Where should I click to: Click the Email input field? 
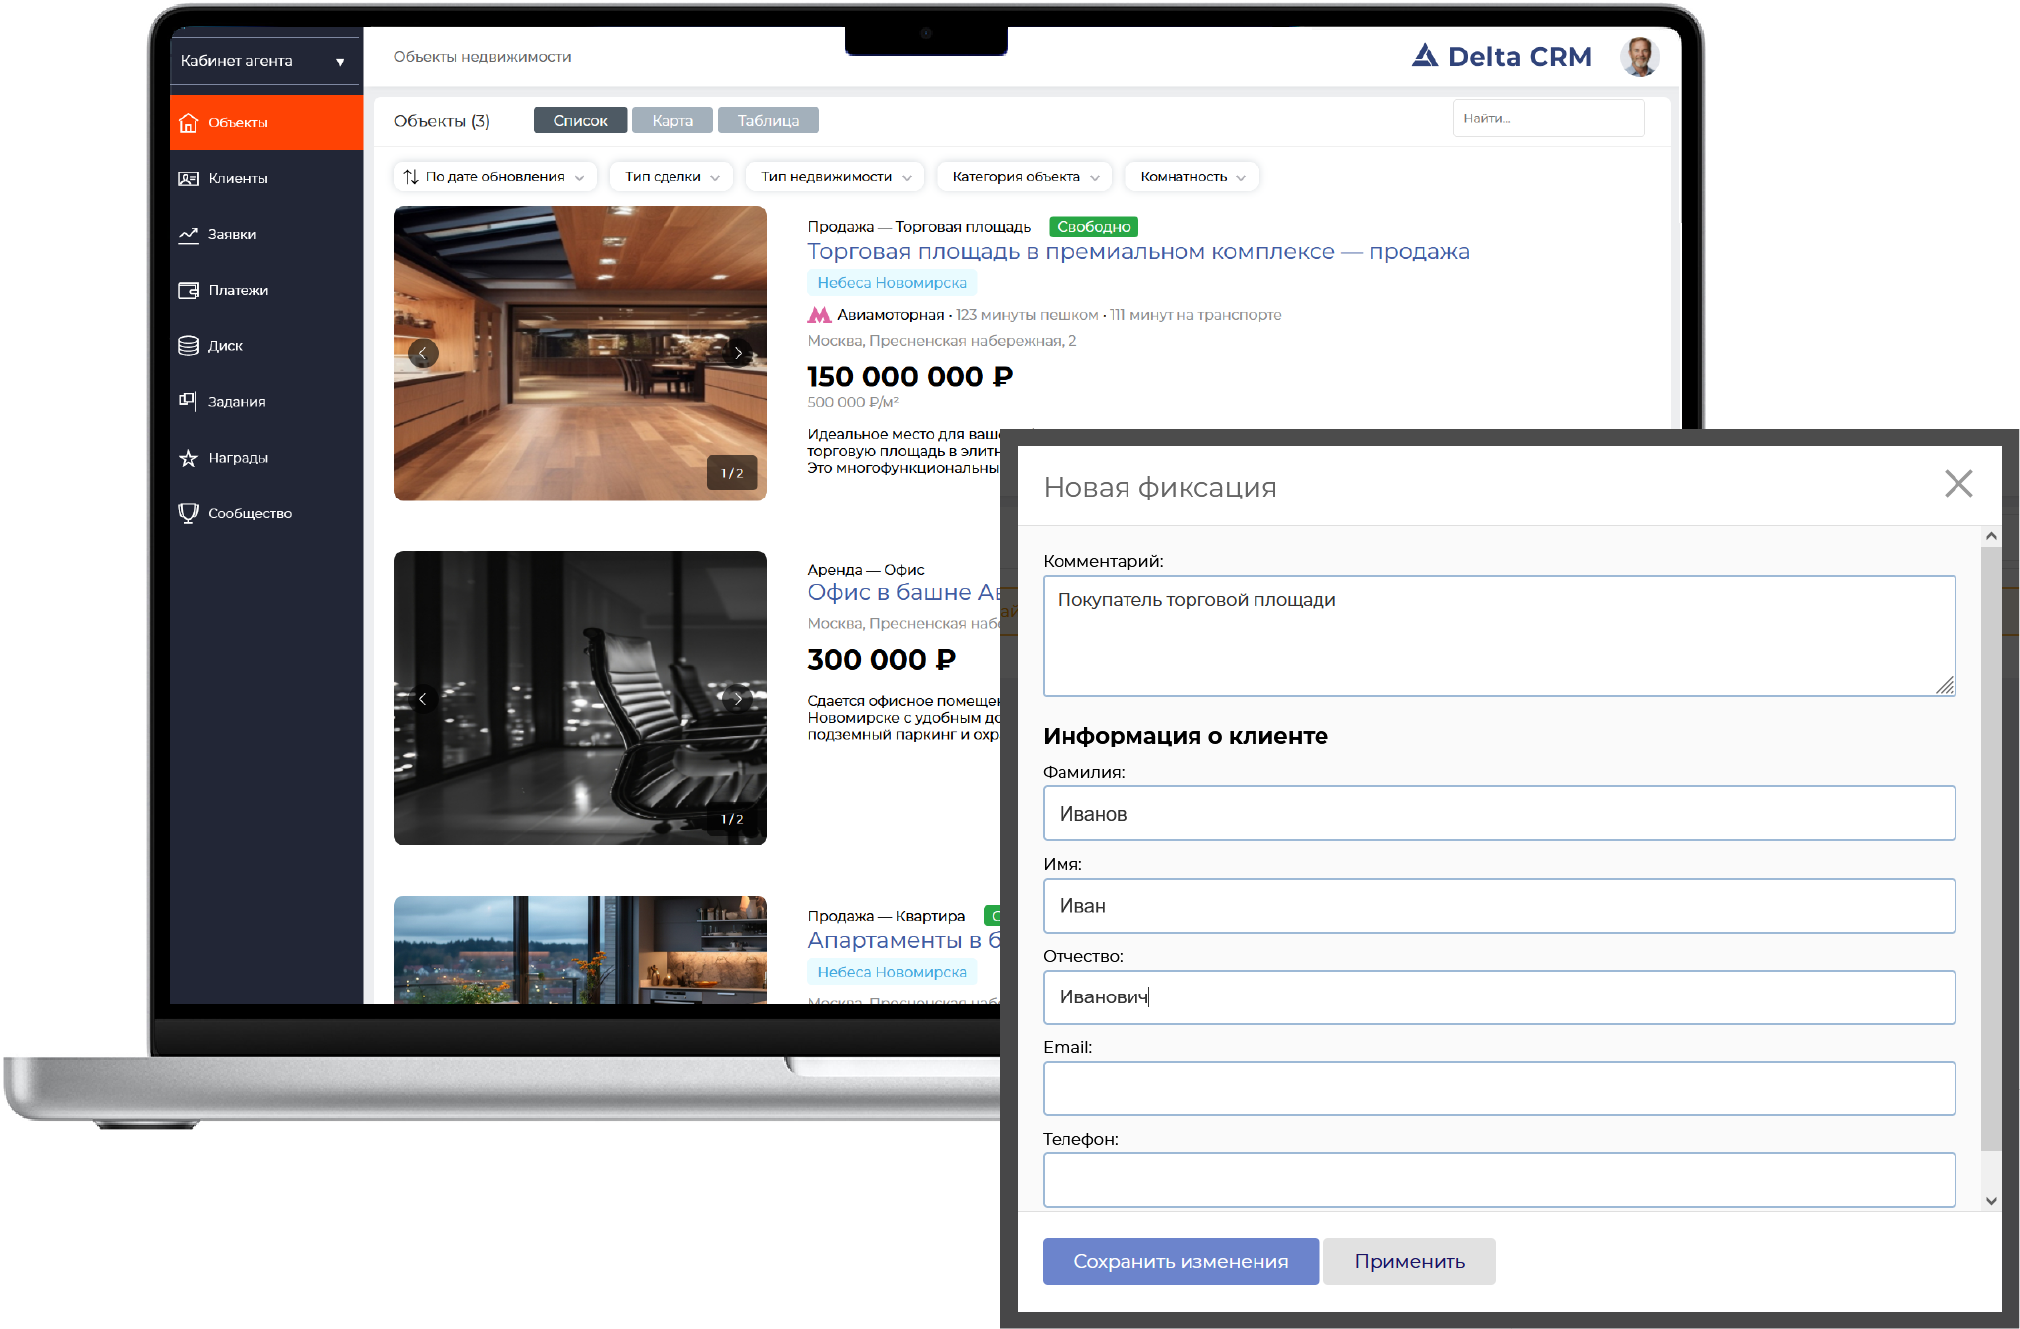tap(1499, 1089)
